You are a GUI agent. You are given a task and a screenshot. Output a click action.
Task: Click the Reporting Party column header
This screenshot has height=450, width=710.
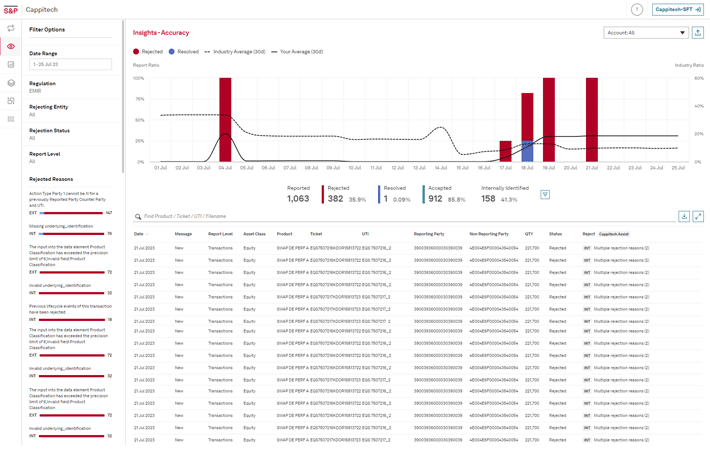pyautogui.click(x=429, y=234)
